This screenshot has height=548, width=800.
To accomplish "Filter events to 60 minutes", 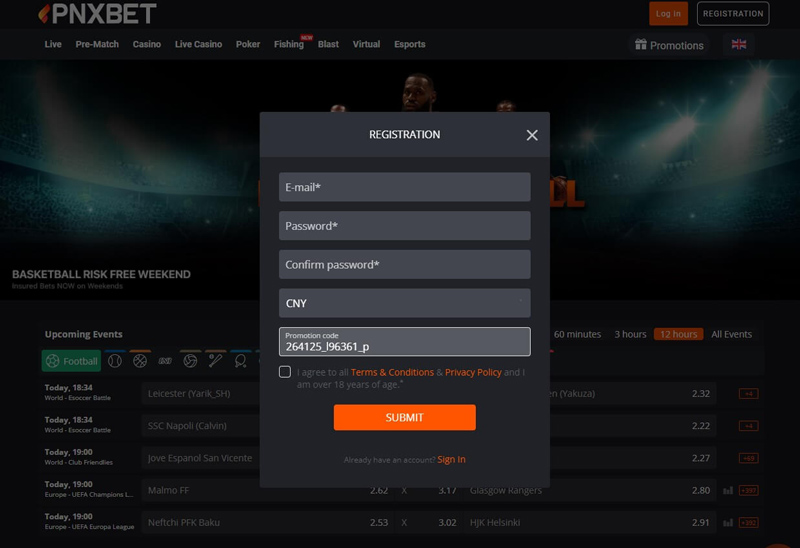I will tap(577, 334).
